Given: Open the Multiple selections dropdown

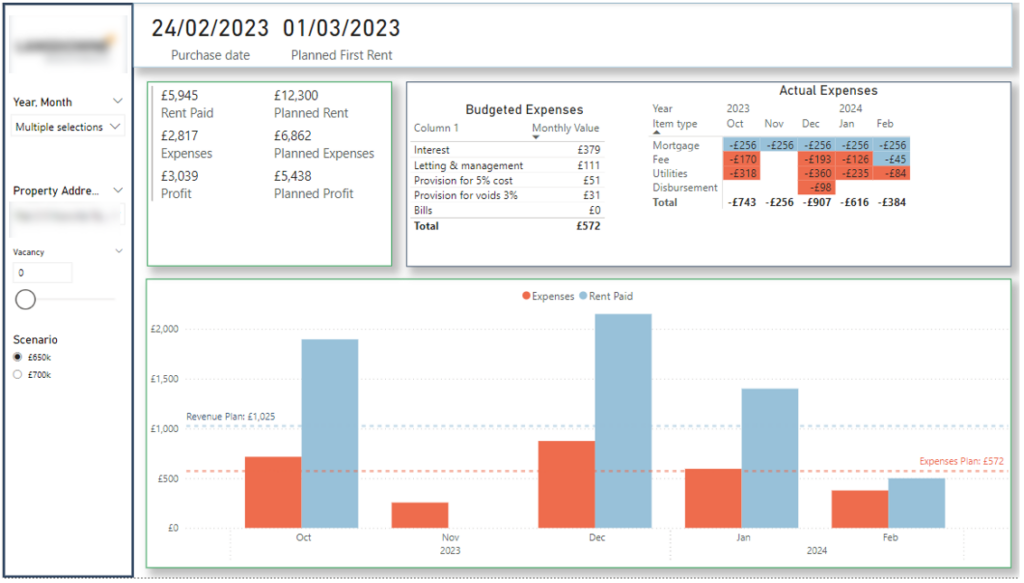Looking at the screenshot, I should 68,127.
